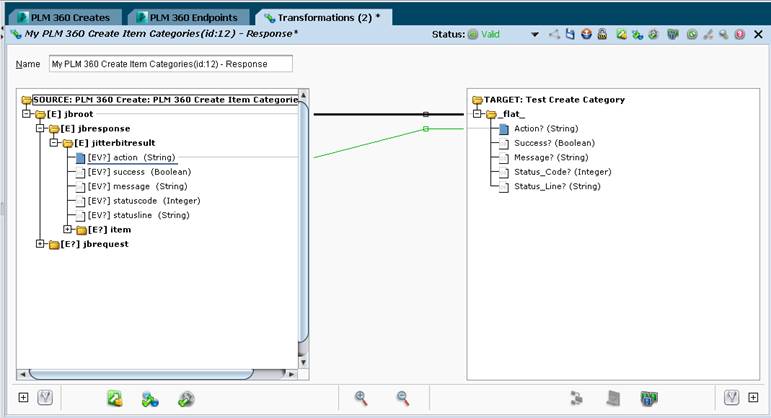This screenshot has height=418, width=771.
Task: Select target field Status_Line? (String)
Action: tap(557, 186)
